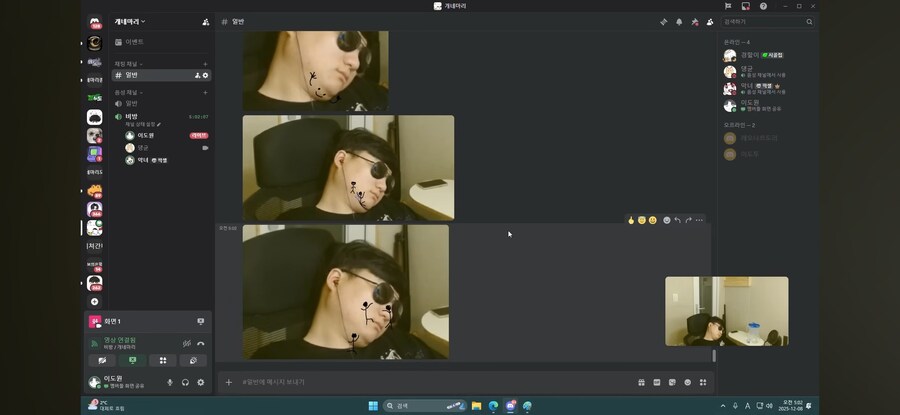Click the Windows taskbar search box

pyautogui.click(x=424, y=406)
